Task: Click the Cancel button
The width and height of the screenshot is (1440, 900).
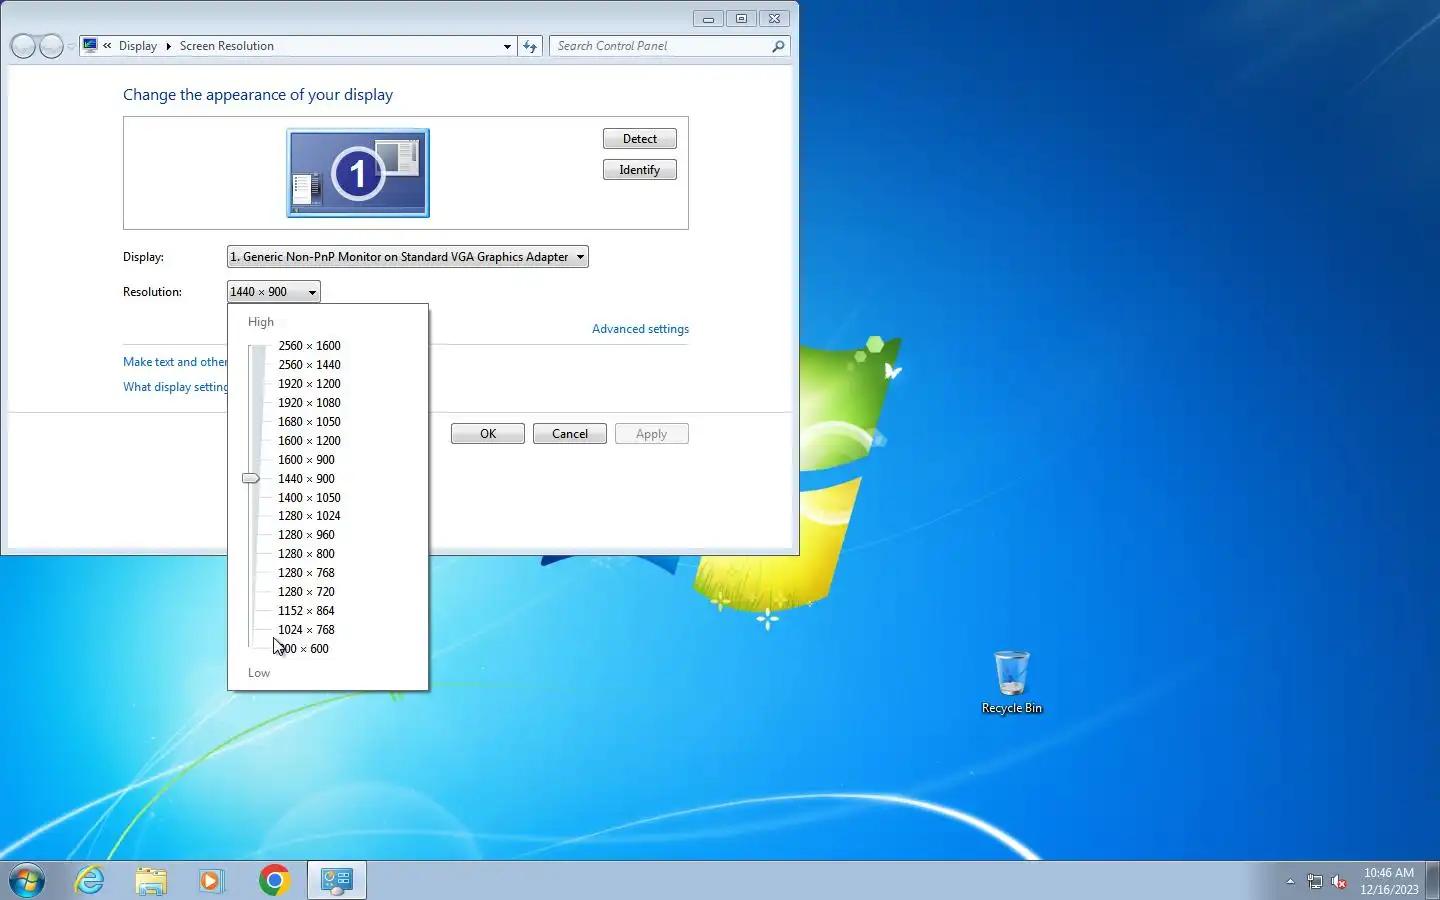Action: 570,434
